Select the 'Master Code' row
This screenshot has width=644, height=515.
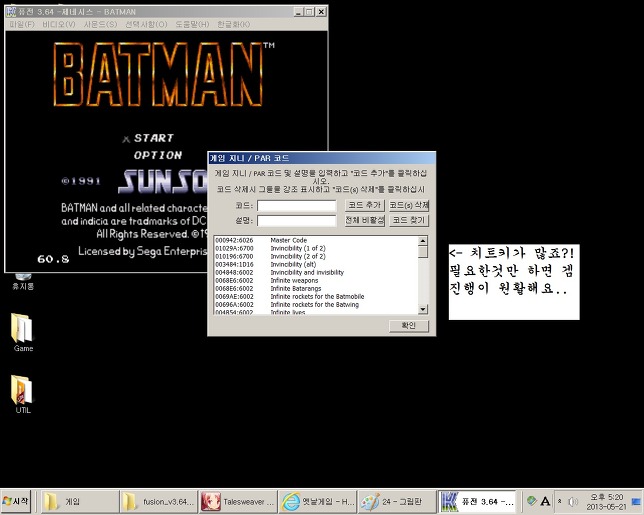click(316, 240)
